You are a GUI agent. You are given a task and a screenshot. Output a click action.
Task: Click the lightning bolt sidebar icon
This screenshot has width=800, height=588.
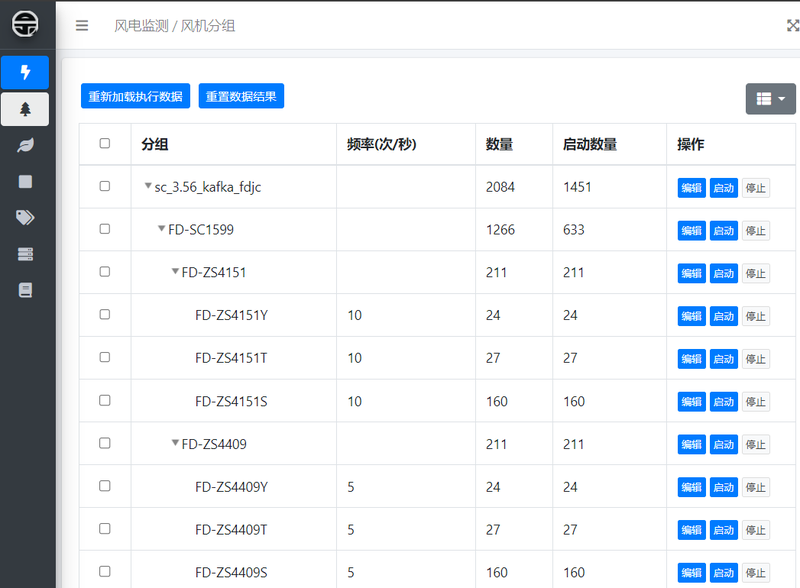coord(25,72)
